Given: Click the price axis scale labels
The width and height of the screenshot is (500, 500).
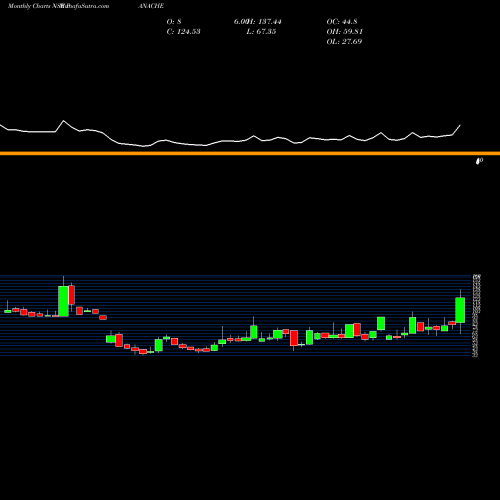Looking at the screenshot, I should coord(476,315).
